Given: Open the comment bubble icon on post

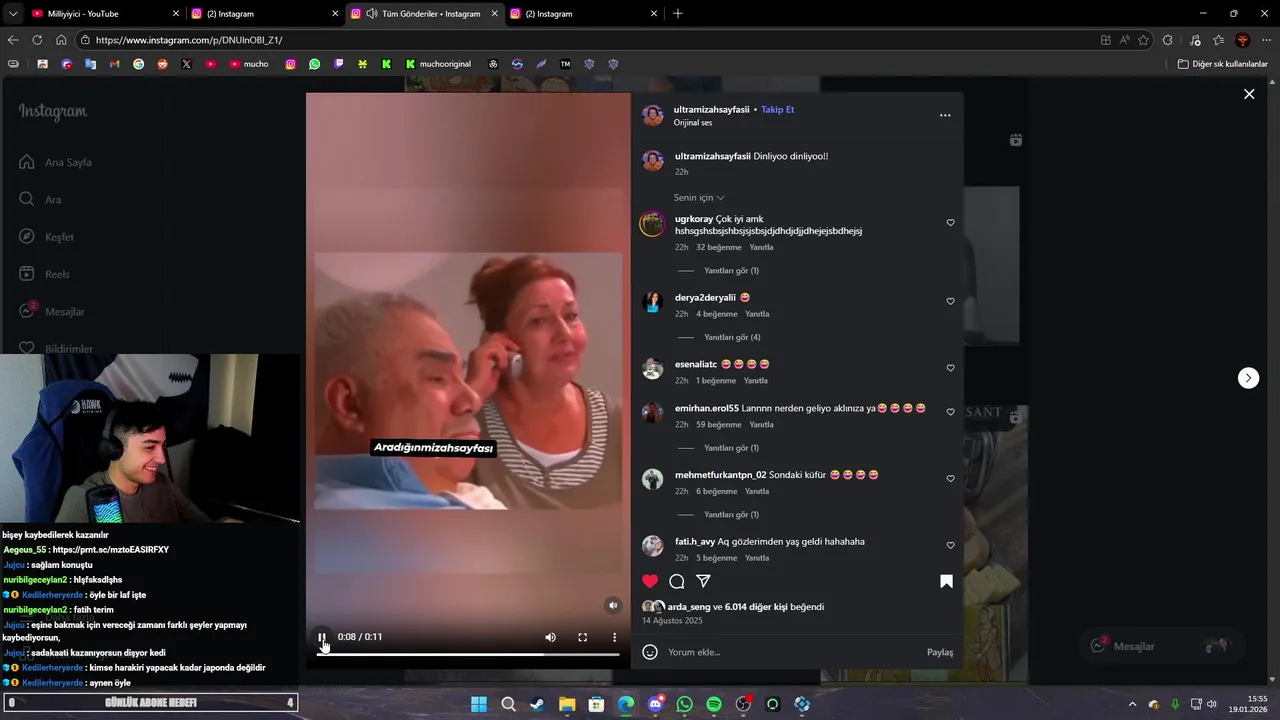Looking at the screenshot, I should (676, 581).
